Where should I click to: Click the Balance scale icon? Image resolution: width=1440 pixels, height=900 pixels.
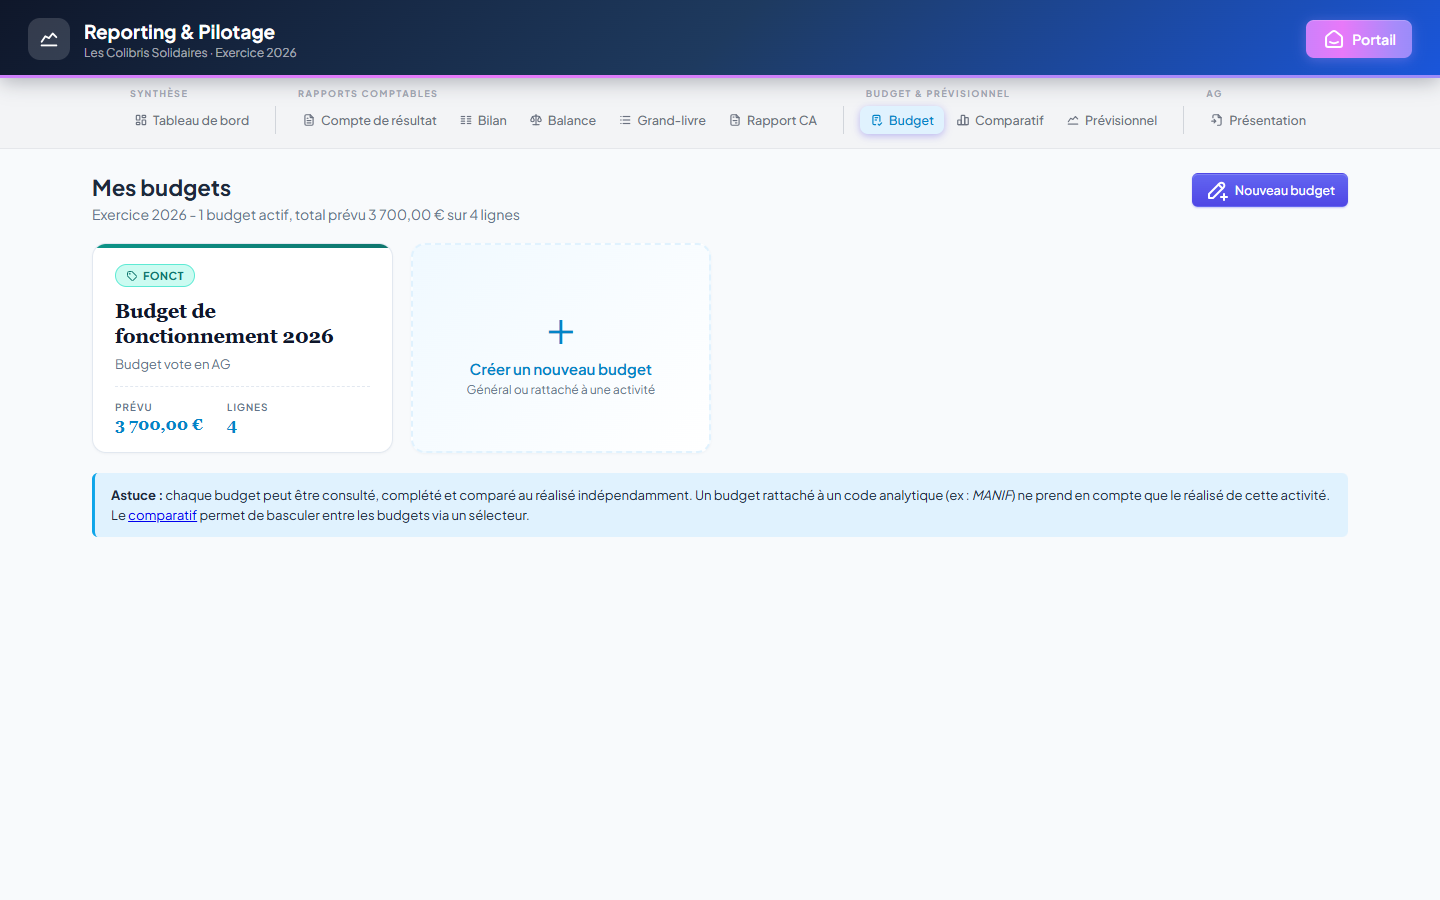(536, 120)
